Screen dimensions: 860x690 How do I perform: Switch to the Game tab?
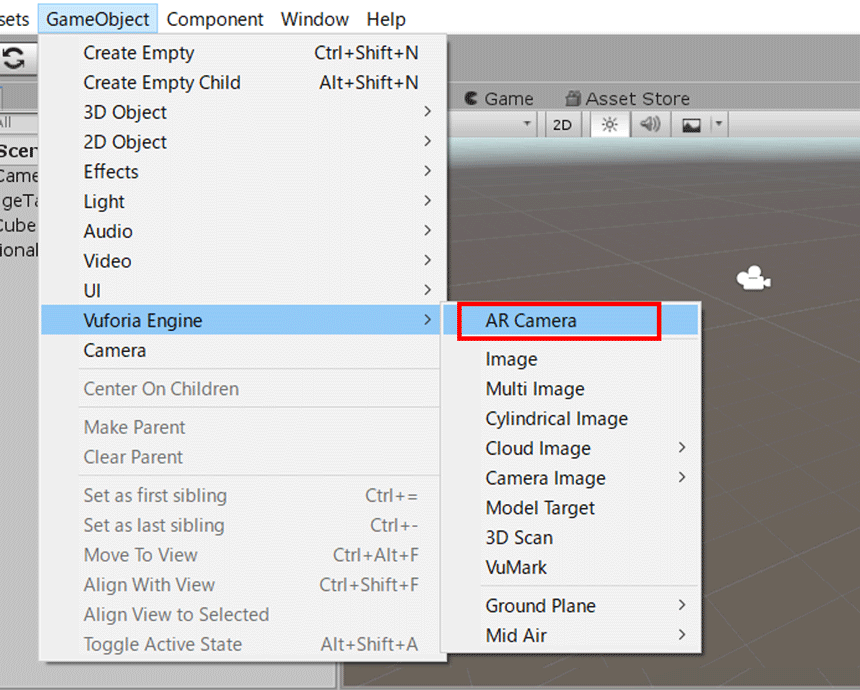[x=499, y=99]
